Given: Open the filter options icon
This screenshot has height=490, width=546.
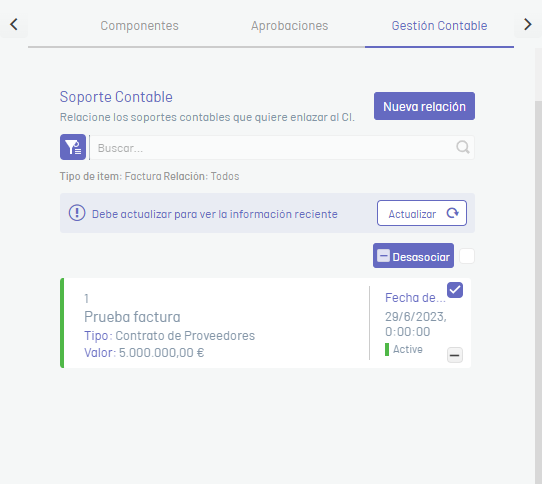Looking at the screenshot, I should [x=73, y=147].
